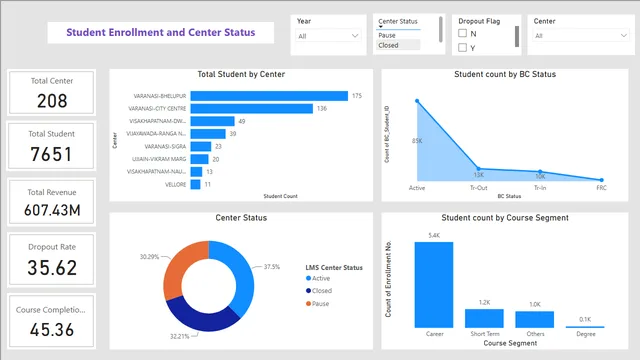Select the Short Term course segment bar
Image resolution: width=640 pixels, height=360 pixels.
484,318
